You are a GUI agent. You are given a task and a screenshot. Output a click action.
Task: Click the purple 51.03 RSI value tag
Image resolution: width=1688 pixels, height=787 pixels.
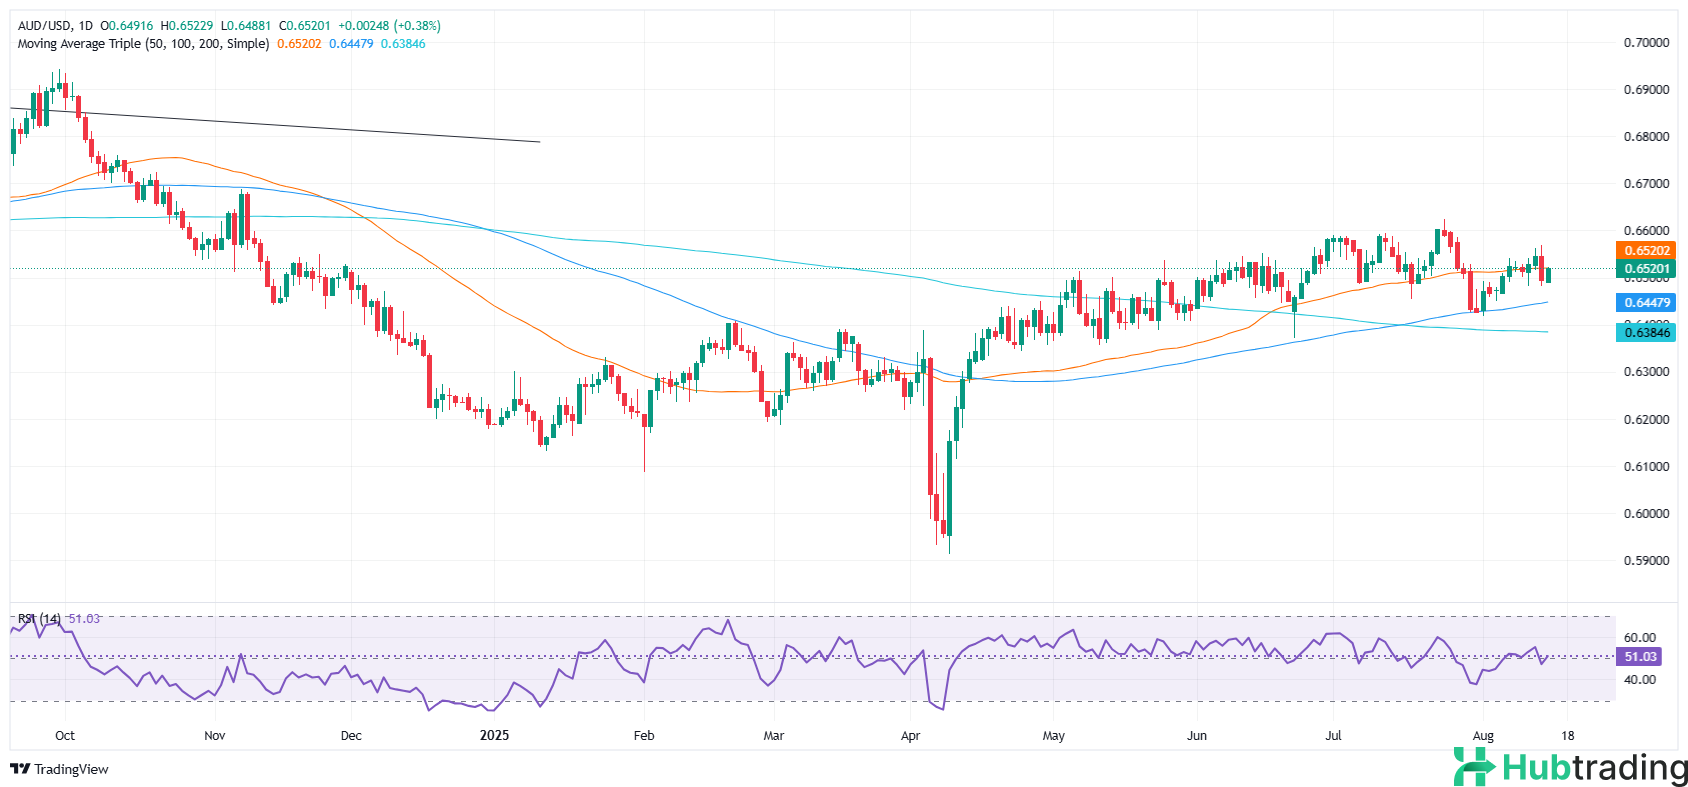[1639, 657]
